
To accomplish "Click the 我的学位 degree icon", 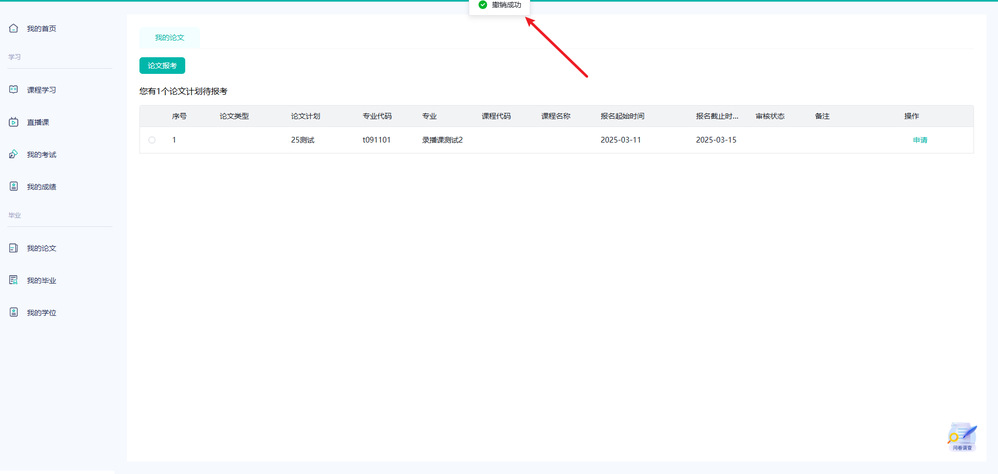I will (x=13, y=312).
